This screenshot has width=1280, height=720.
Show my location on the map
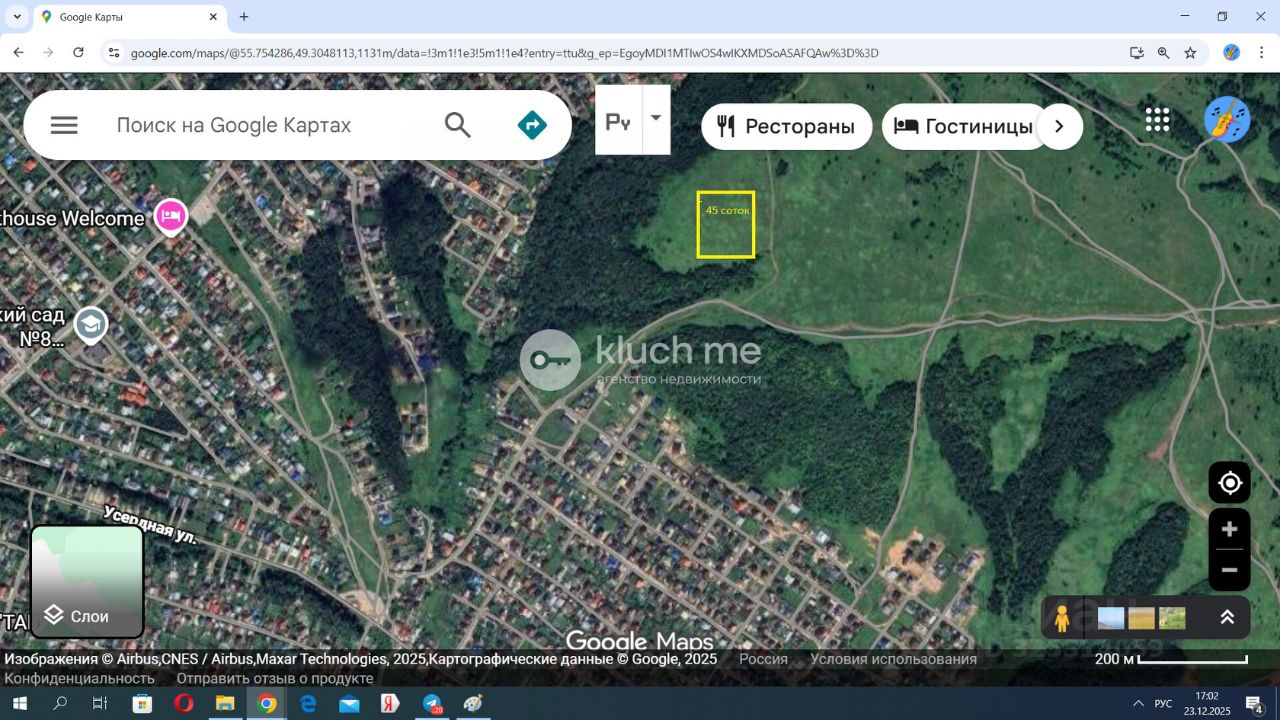click(1230, 484)
